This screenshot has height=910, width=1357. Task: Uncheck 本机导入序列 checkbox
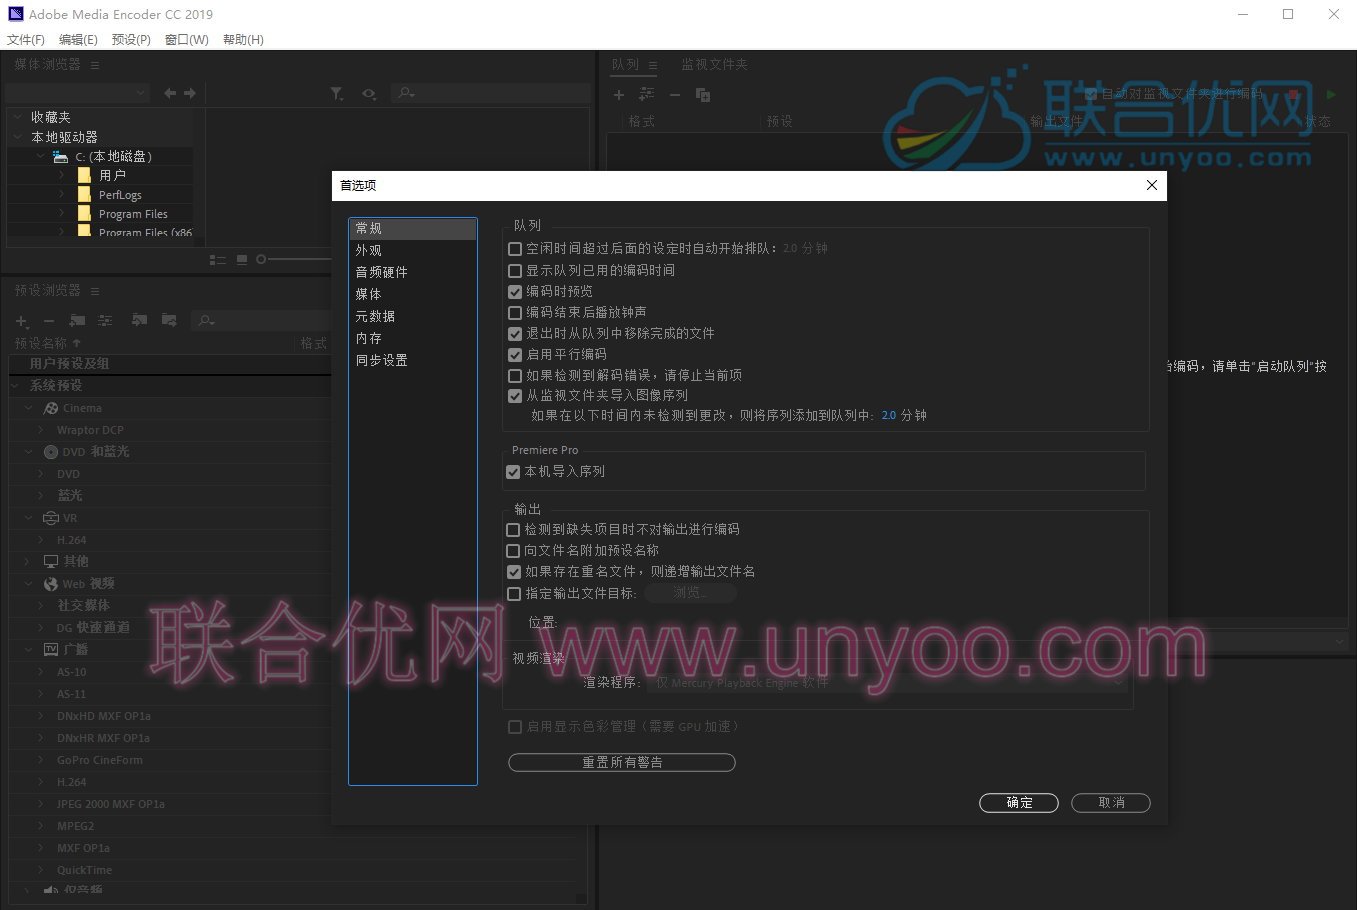513,472
